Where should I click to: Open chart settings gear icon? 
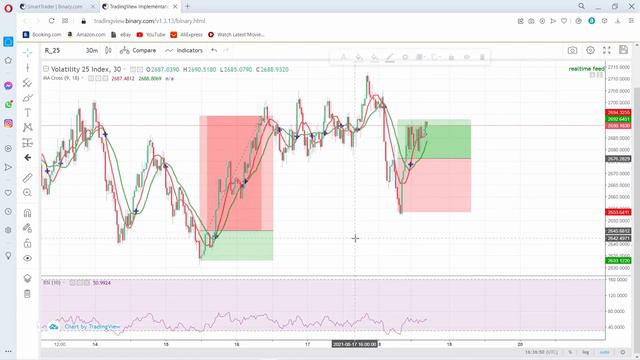[590, 50]
